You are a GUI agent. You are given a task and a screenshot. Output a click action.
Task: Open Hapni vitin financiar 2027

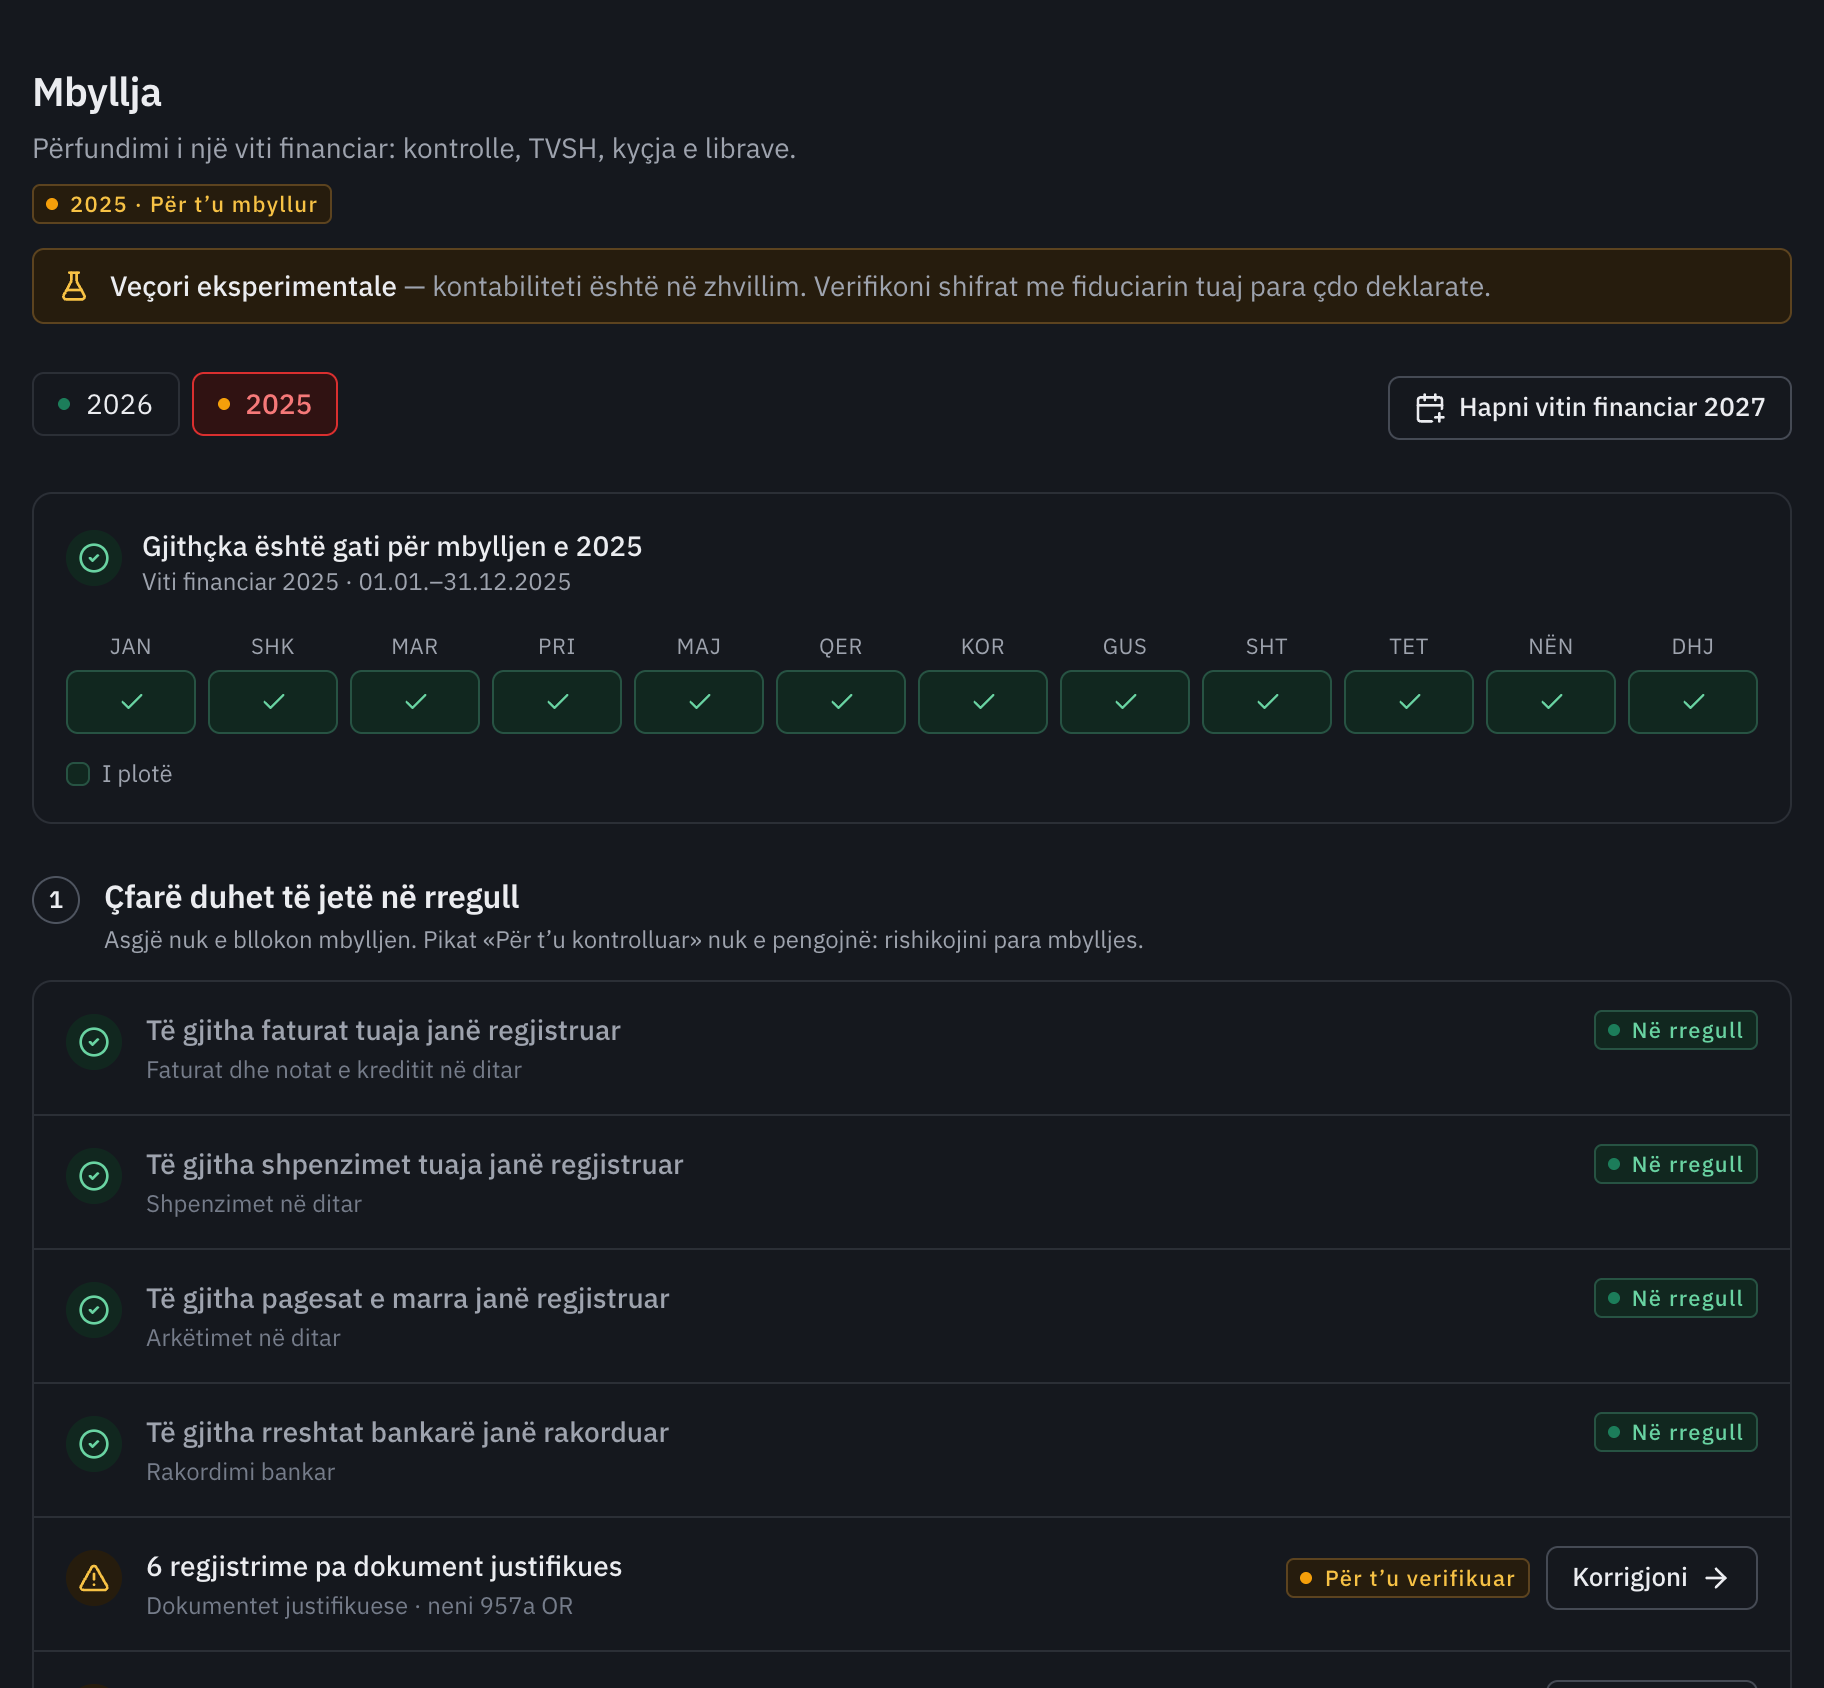click(x=1590, y=408)
